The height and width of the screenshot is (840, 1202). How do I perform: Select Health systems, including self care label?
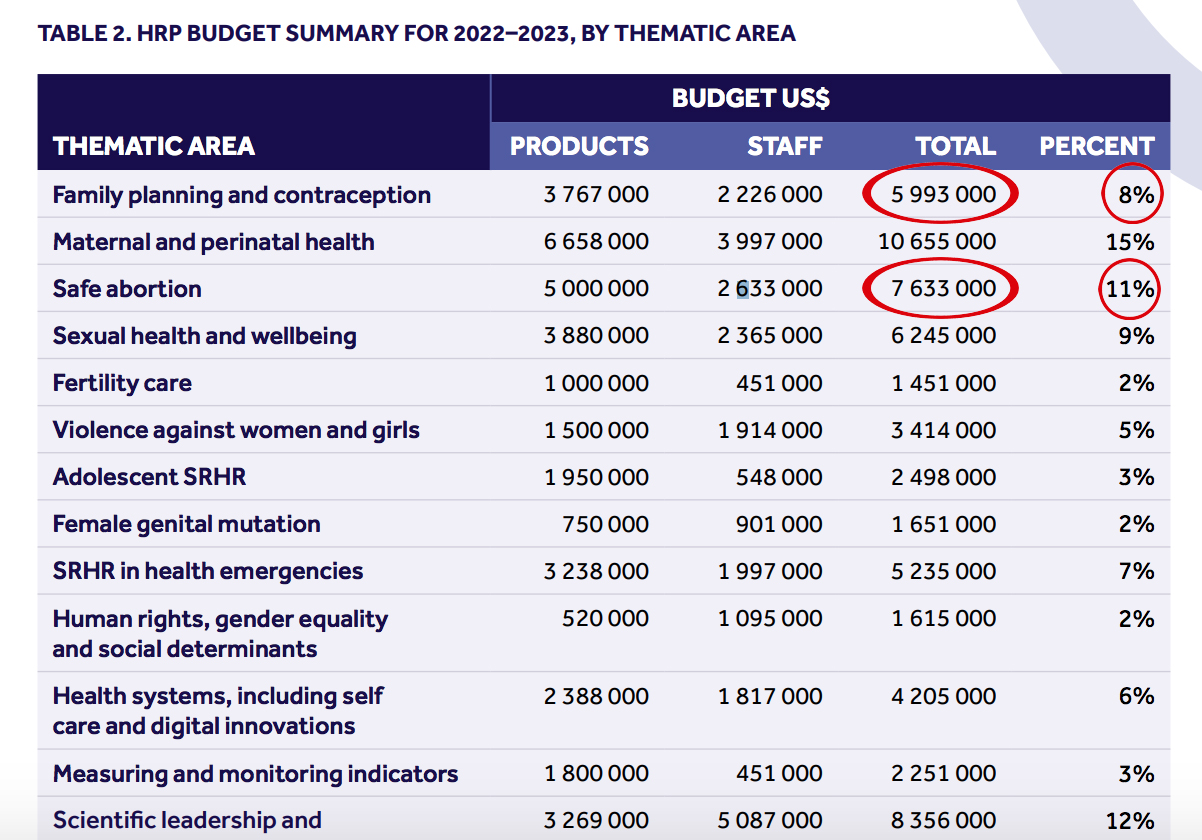click(x=218, y=711)
